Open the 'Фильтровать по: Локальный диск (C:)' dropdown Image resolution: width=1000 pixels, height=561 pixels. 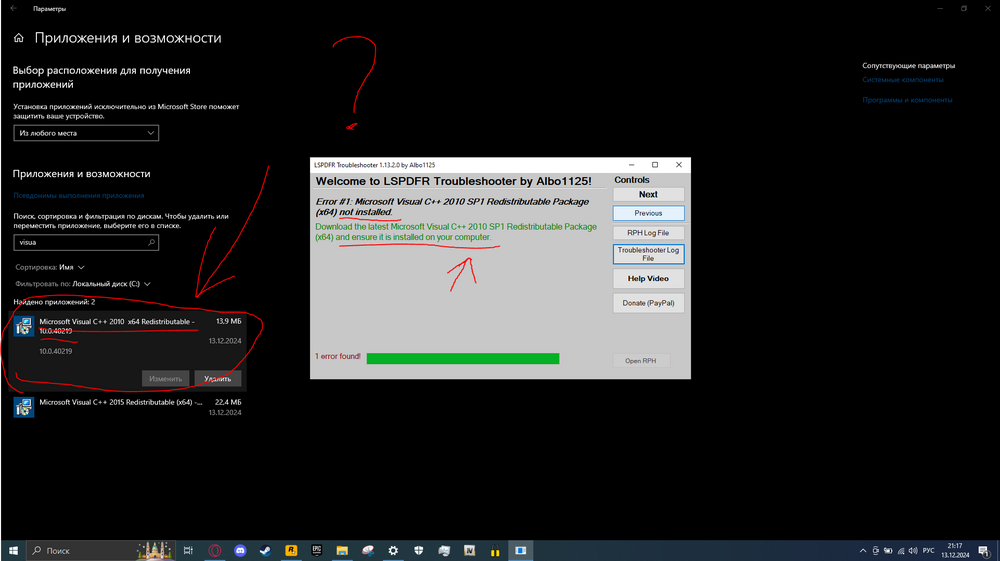coord(83,284)
